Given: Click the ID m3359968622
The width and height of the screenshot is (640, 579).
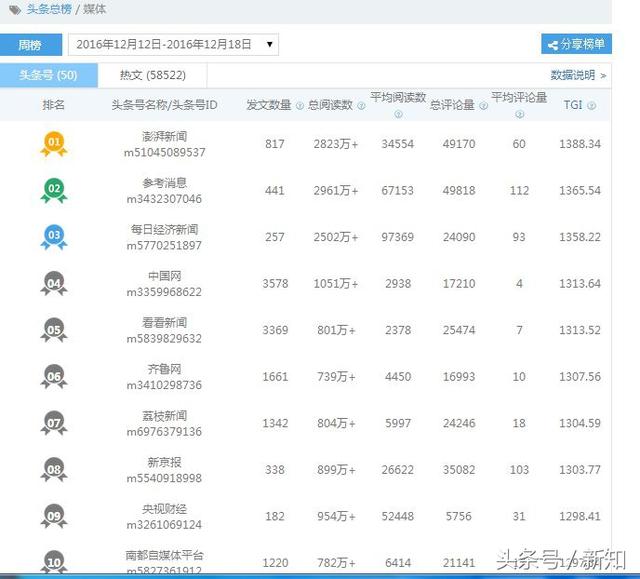Looking at the screenshot, I should pyautogui.click(x=164, y=292).
